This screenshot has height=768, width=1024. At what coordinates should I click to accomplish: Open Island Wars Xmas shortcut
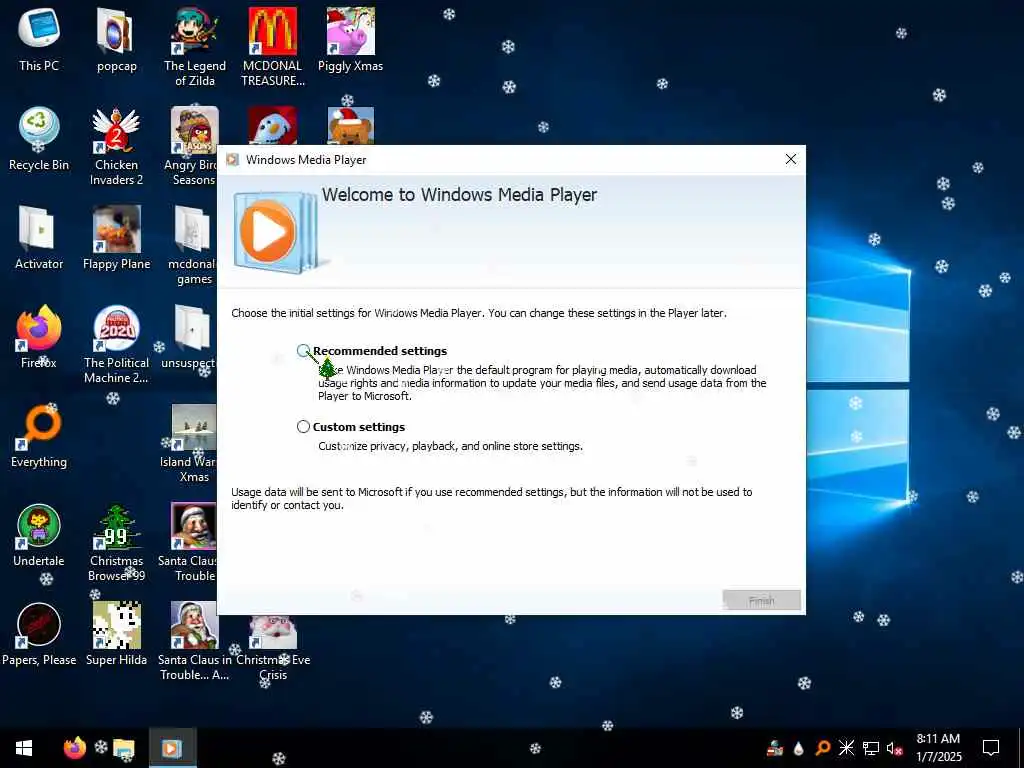click(189, 444)
